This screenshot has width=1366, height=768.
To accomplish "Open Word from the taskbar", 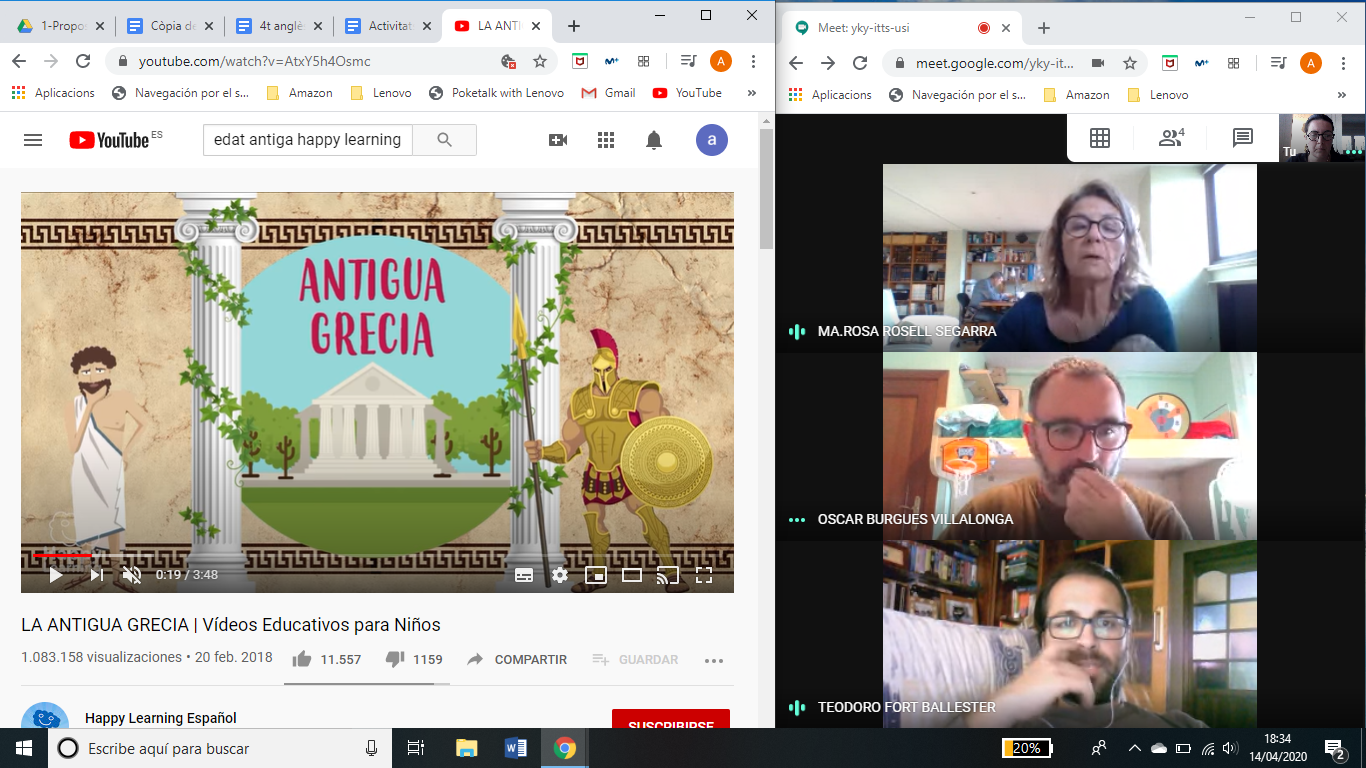I will tap(516, 748).
